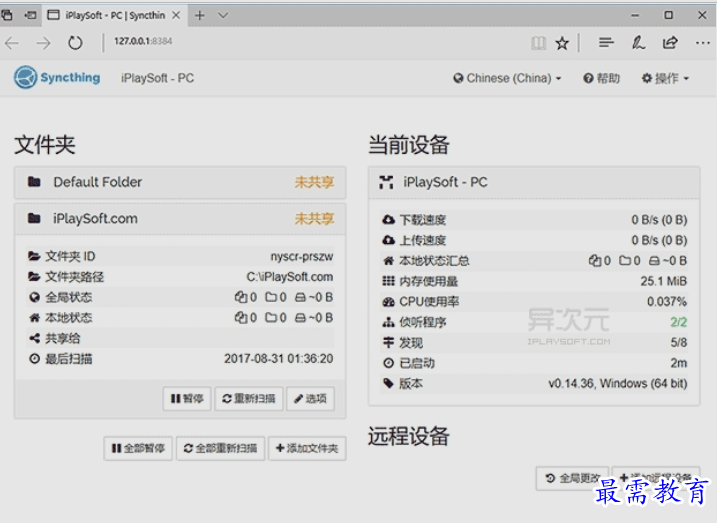This screenshot has height=523, width=717.
Task: Click the last scan time 2017-08-31 01:36:20
Action: [278, 359]
